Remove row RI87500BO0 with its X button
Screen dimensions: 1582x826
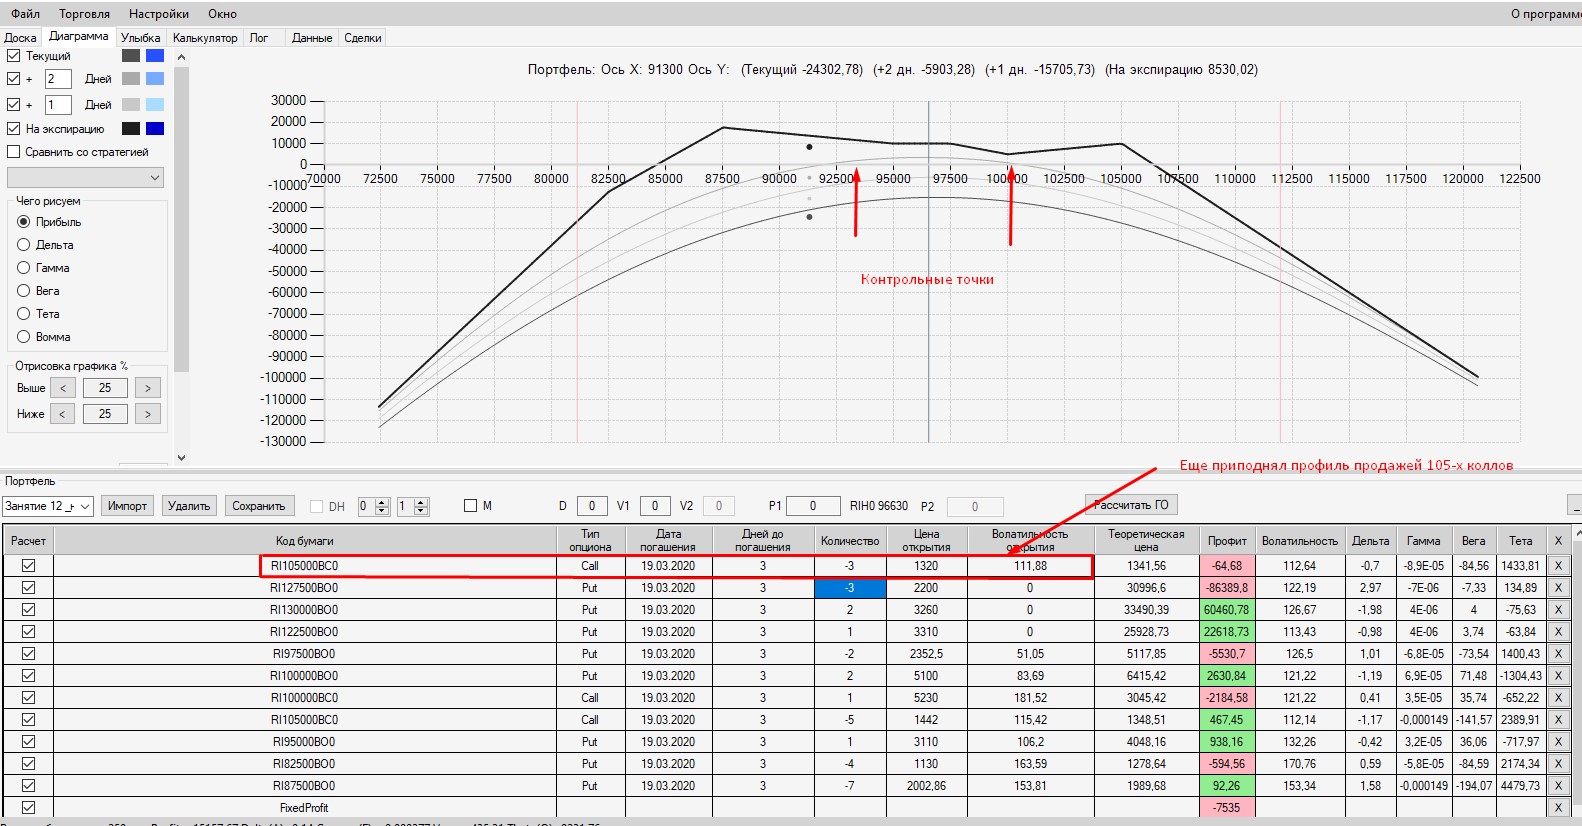point(1557,786)
